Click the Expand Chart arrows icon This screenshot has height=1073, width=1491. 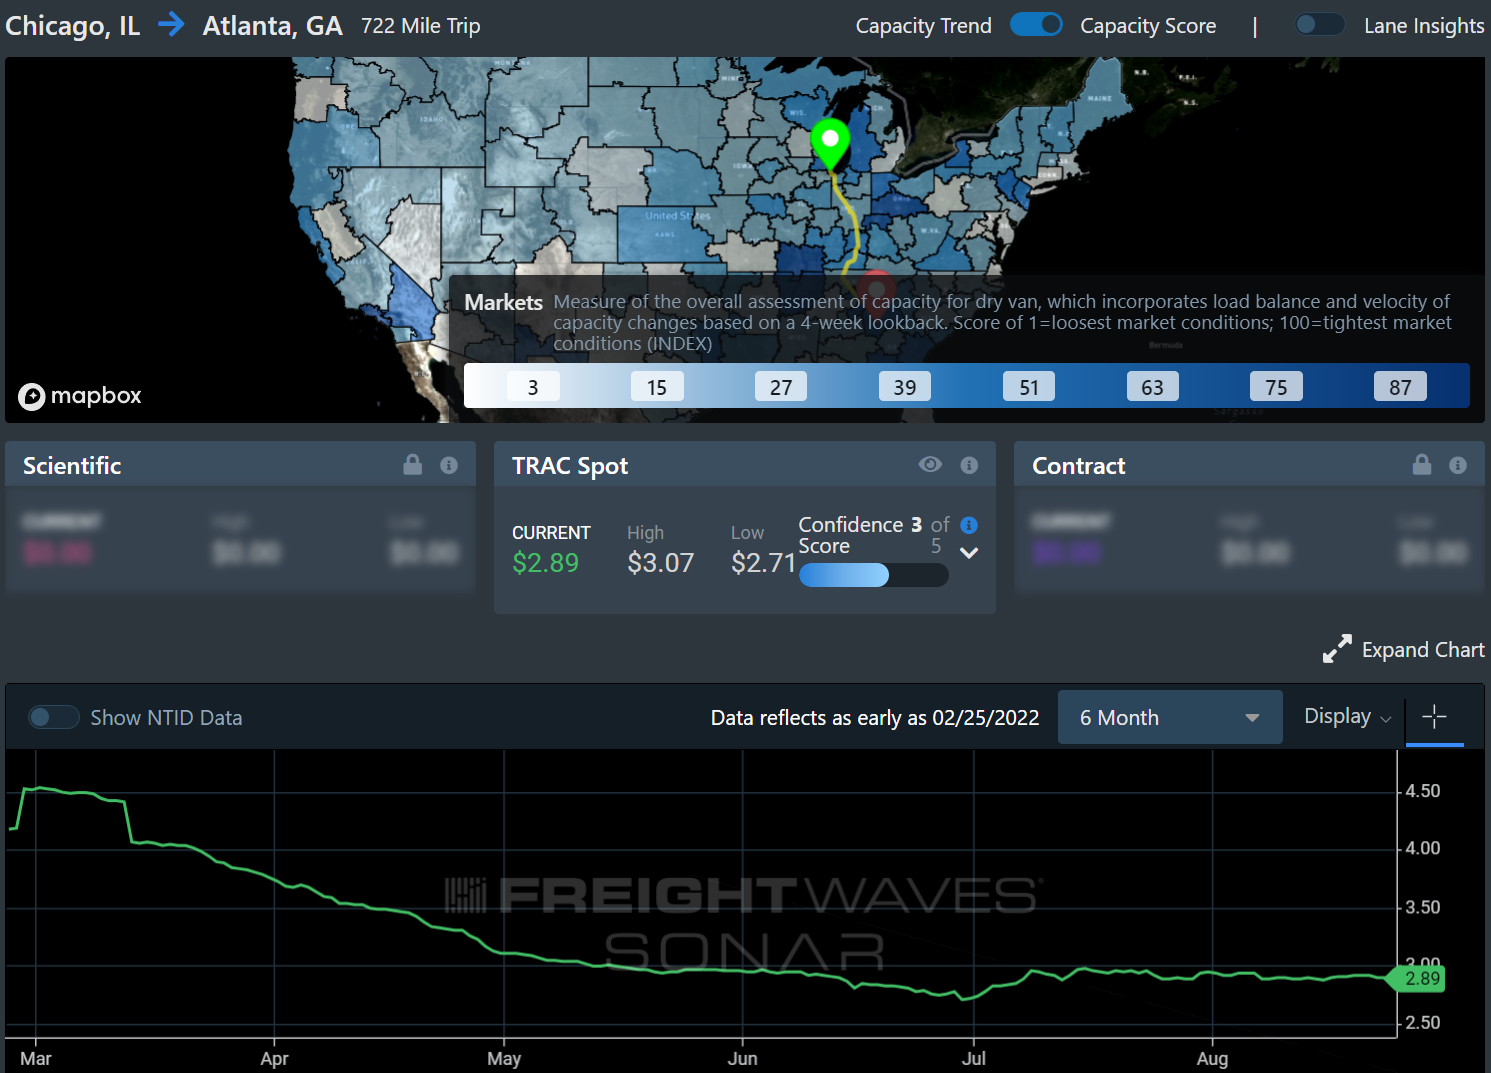1337,649
